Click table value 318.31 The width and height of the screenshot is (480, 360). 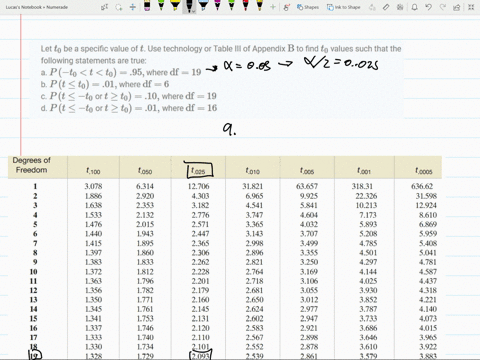362,186
